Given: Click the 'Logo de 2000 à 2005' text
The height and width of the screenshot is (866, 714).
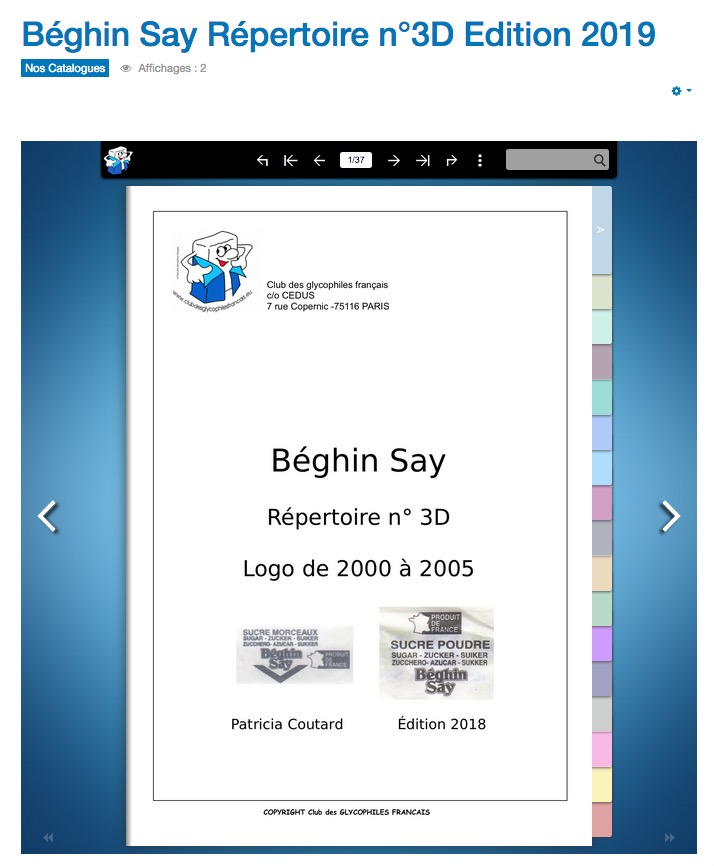Looking at the screenshot, I should tap(358, 568).
